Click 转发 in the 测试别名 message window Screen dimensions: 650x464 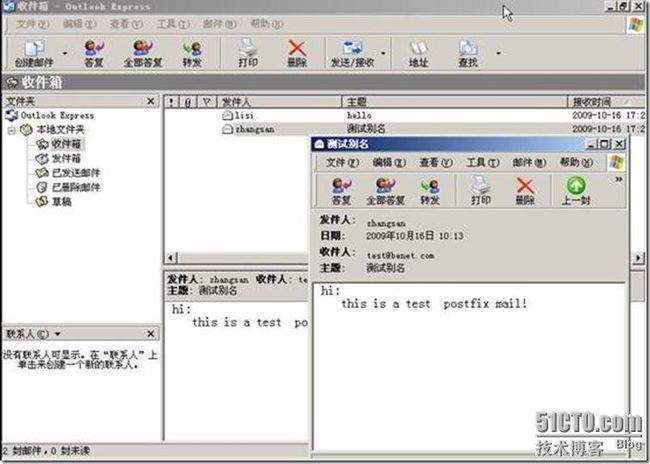pyautogui.click(x=430, y=191)
